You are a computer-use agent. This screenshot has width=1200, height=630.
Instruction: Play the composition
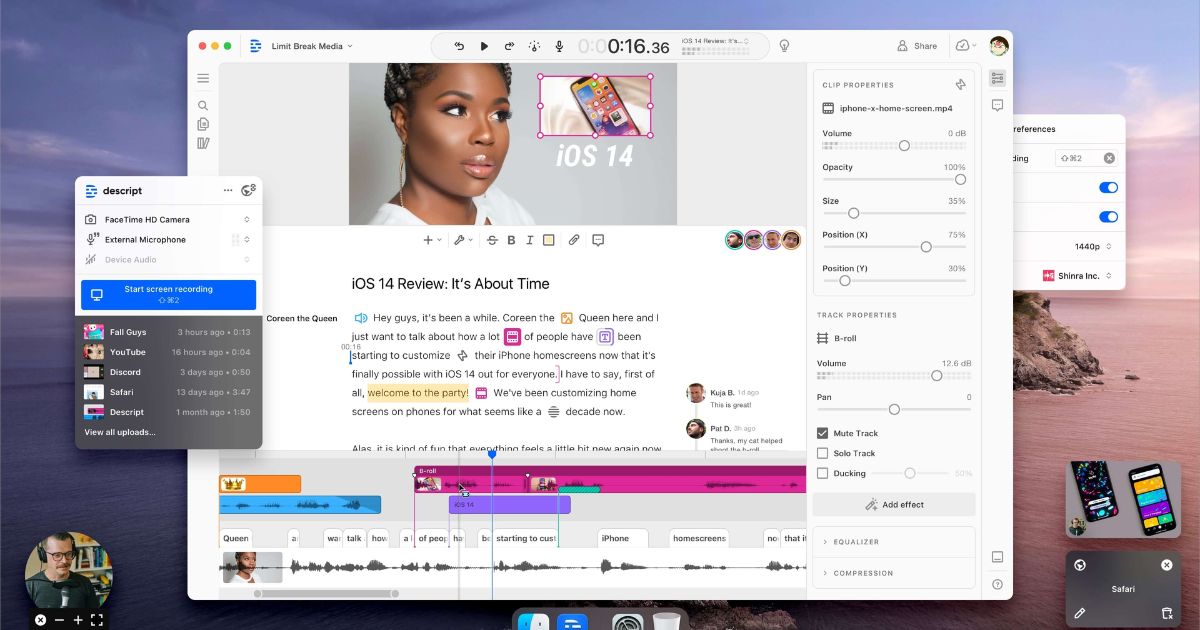[x=484, y=46]
